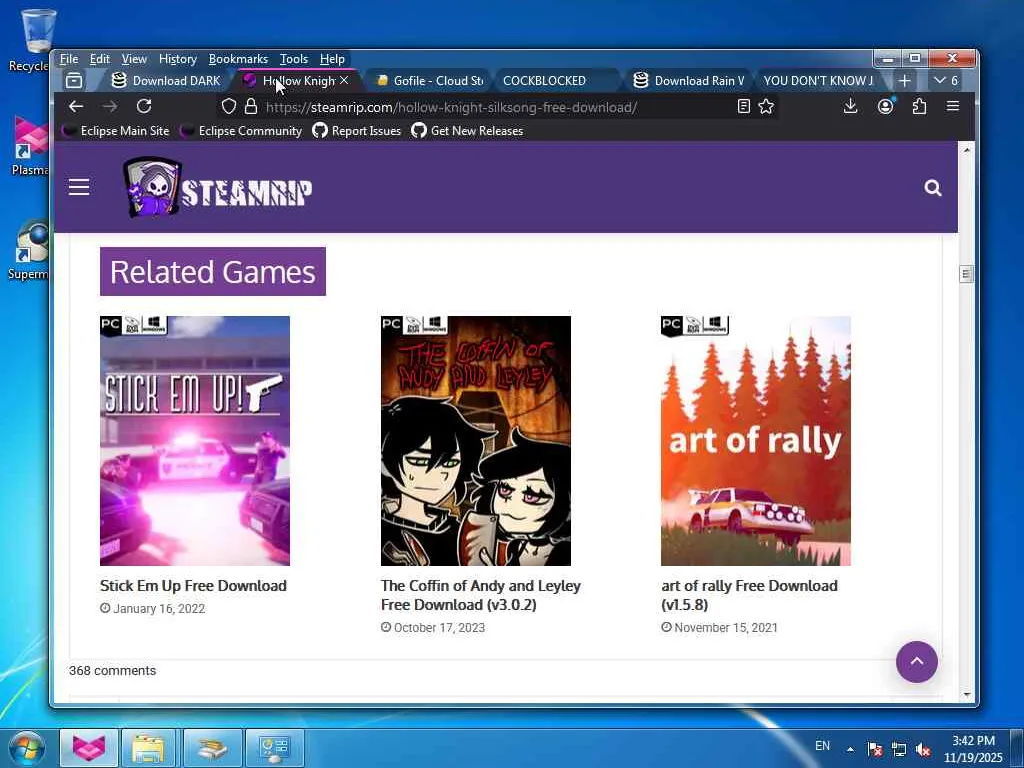This screenshot has width=1024, height=768.
Task: Click the steamrip.com address bar URL
Action: pyautogui.click(x=451, y=107)
